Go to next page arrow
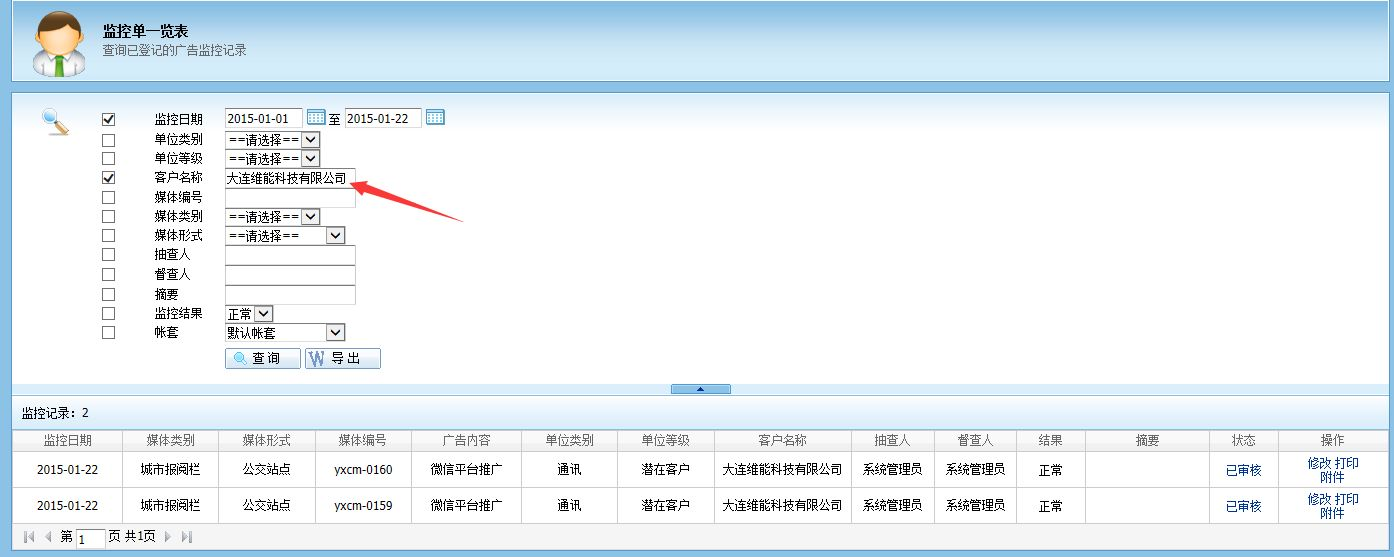The width and height of the screenshot is (1394, 557). (168, 537)
